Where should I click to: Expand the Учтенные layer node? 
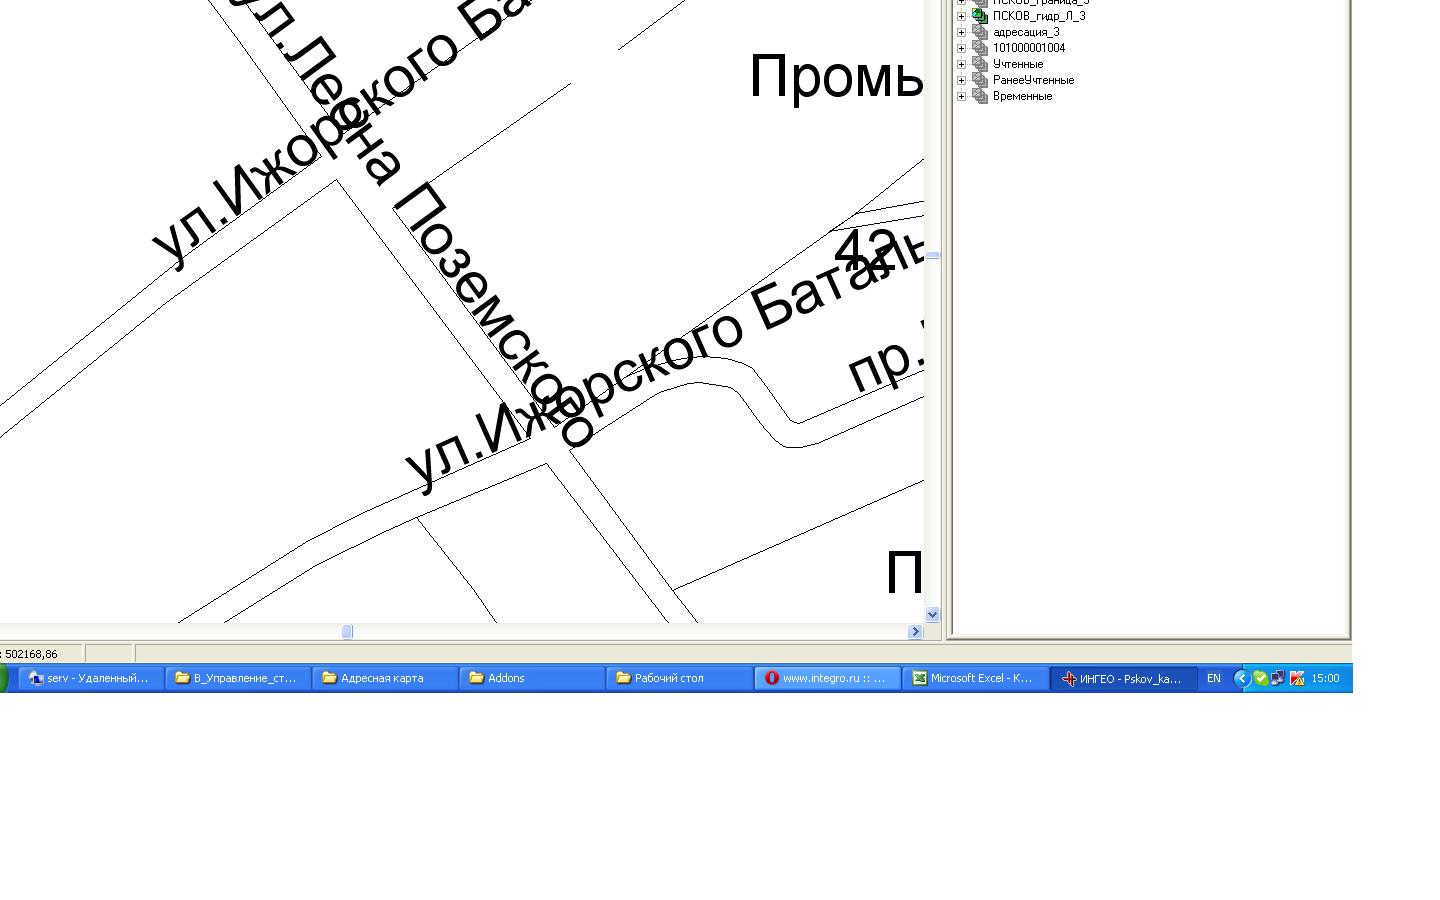click(x=962, y=64)
